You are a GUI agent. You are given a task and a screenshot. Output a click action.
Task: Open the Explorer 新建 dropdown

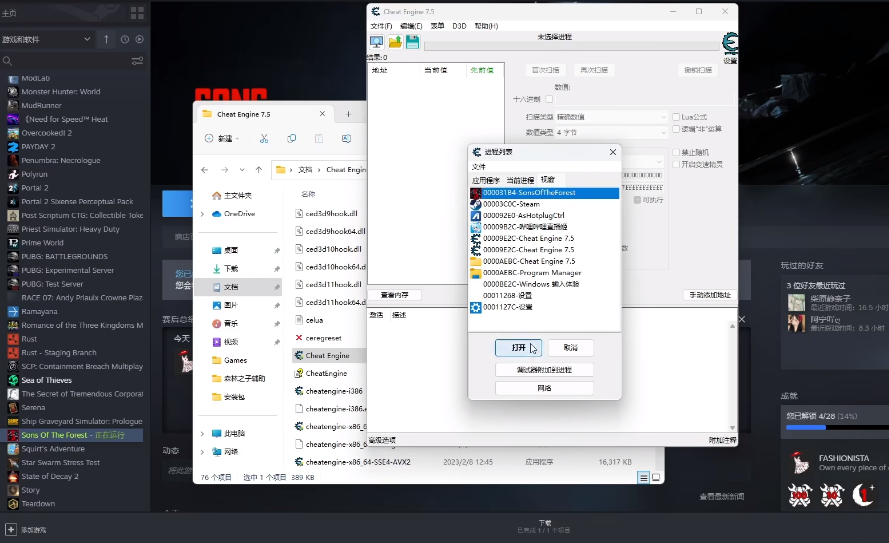click(x=222, y=138)
